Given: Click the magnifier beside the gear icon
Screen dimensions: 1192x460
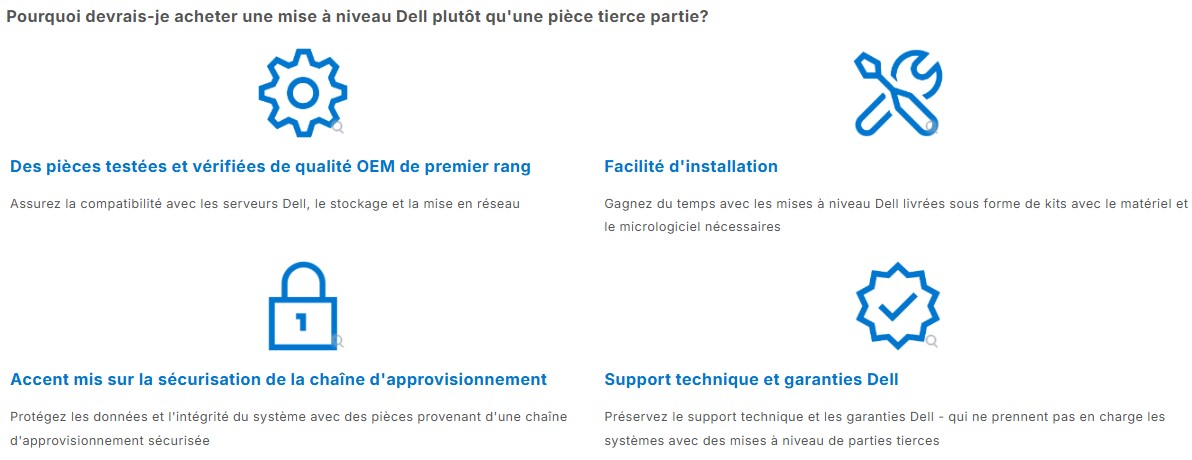Looking at the screenshot, I should [338, 128].
